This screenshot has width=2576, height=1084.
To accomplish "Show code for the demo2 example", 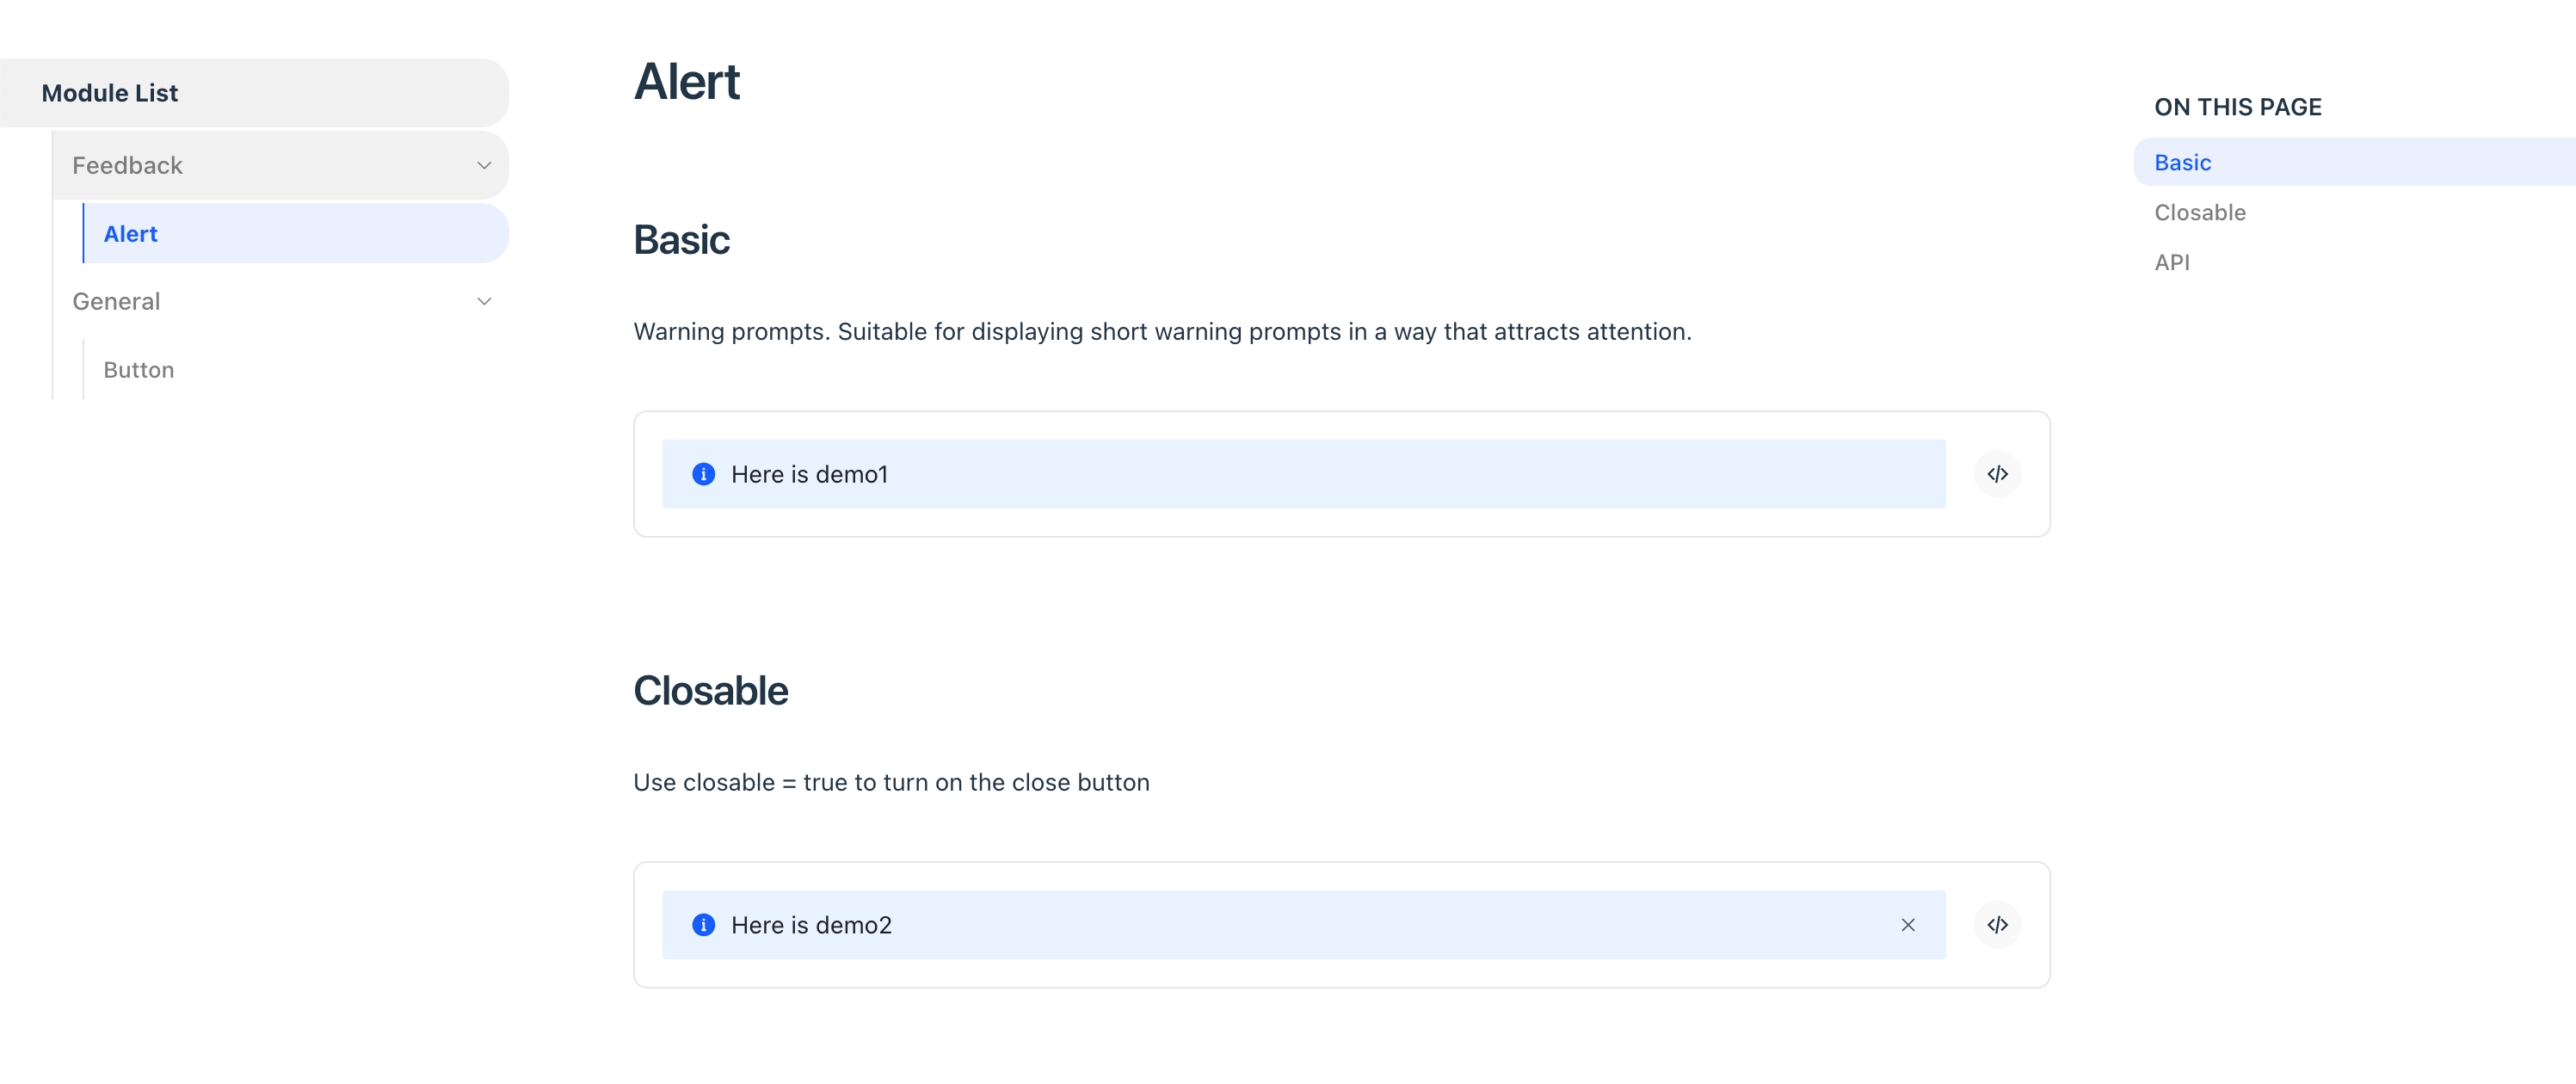I will pos(1997,925).
